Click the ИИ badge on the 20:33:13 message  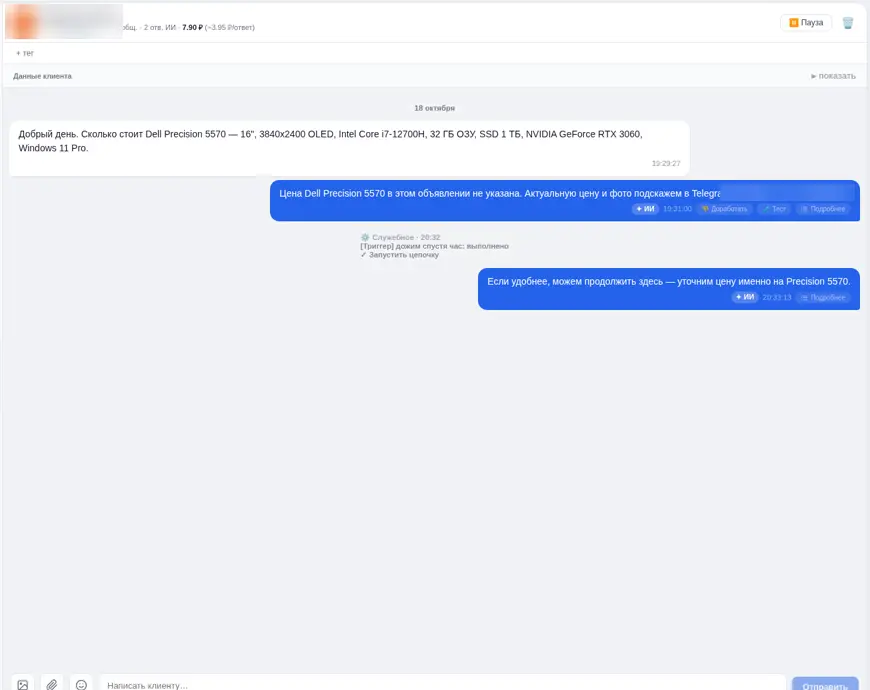coord(745,297)
